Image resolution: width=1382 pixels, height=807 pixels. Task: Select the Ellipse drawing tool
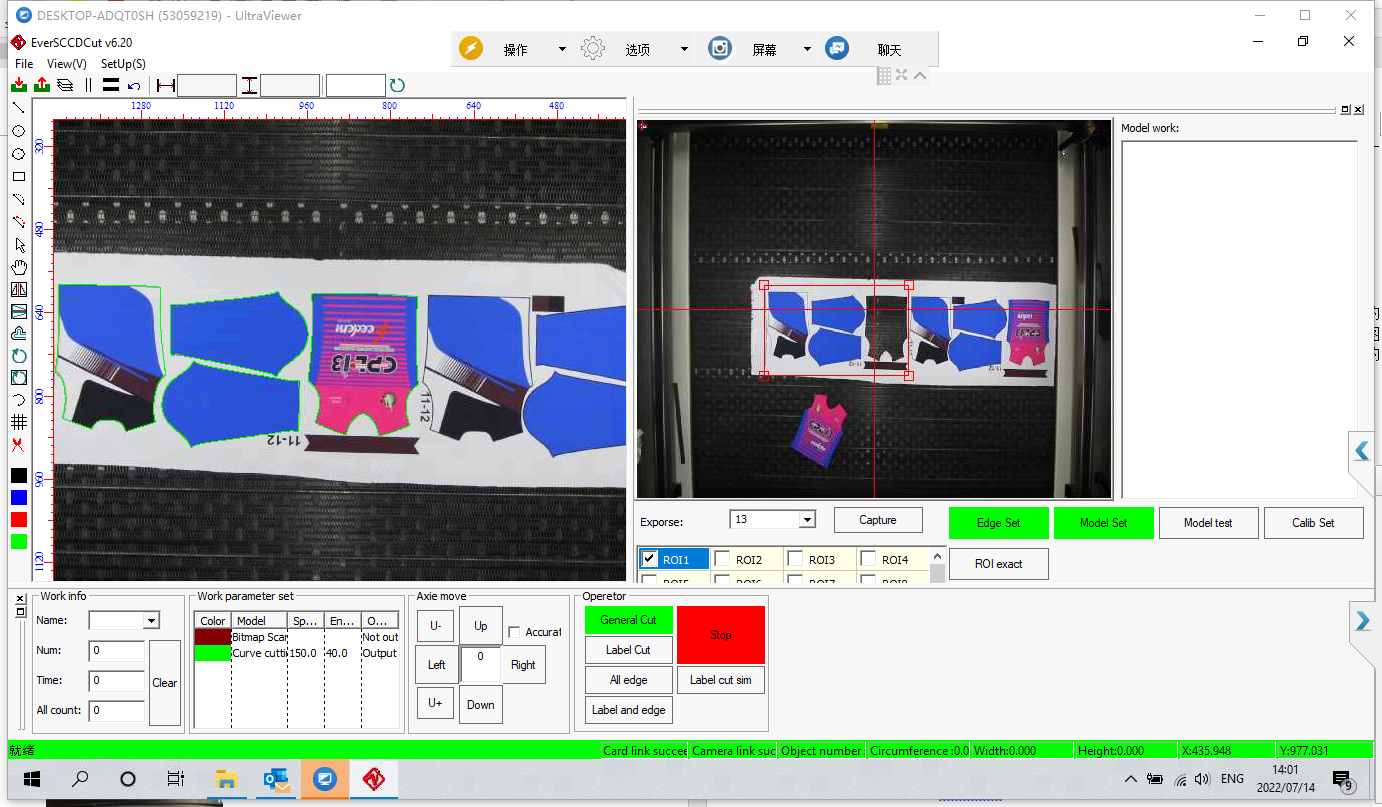tap(18, 154)
